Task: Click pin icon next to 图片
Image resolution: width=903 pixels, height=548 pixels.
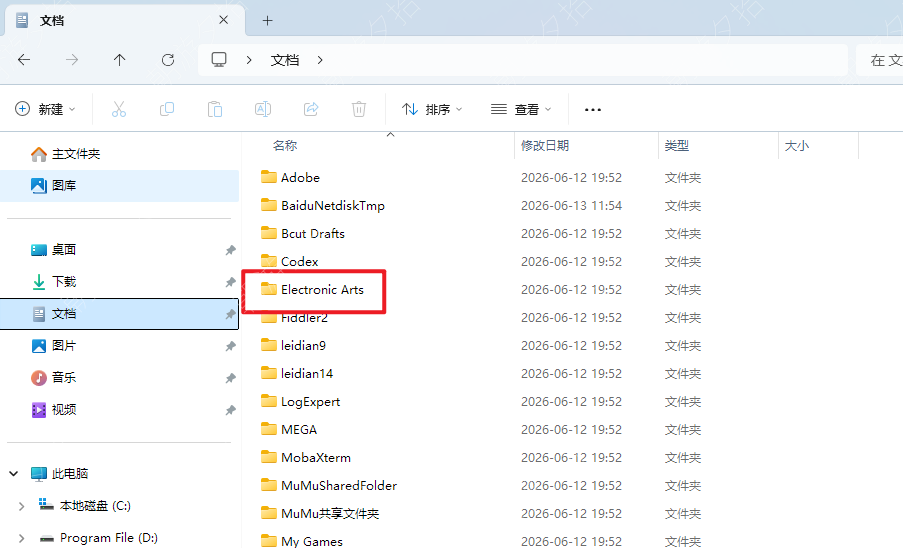Action: (x=230, y=346)
